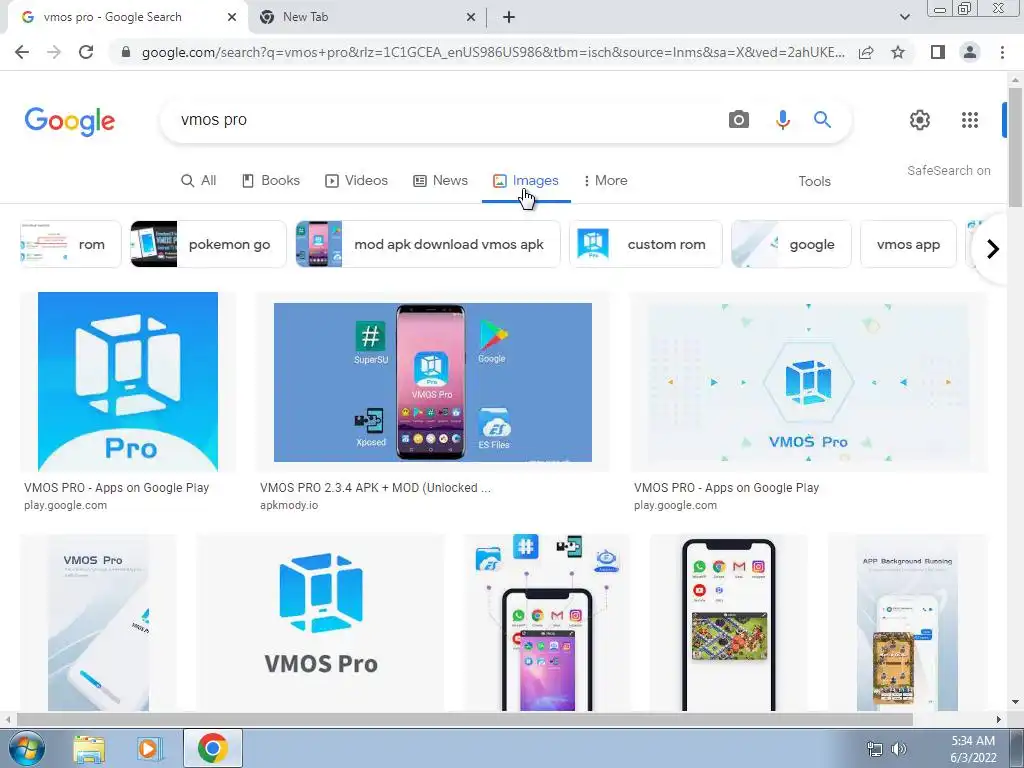
Task: Filter by 'custom rom' suggestion chip
Action: 646,244
